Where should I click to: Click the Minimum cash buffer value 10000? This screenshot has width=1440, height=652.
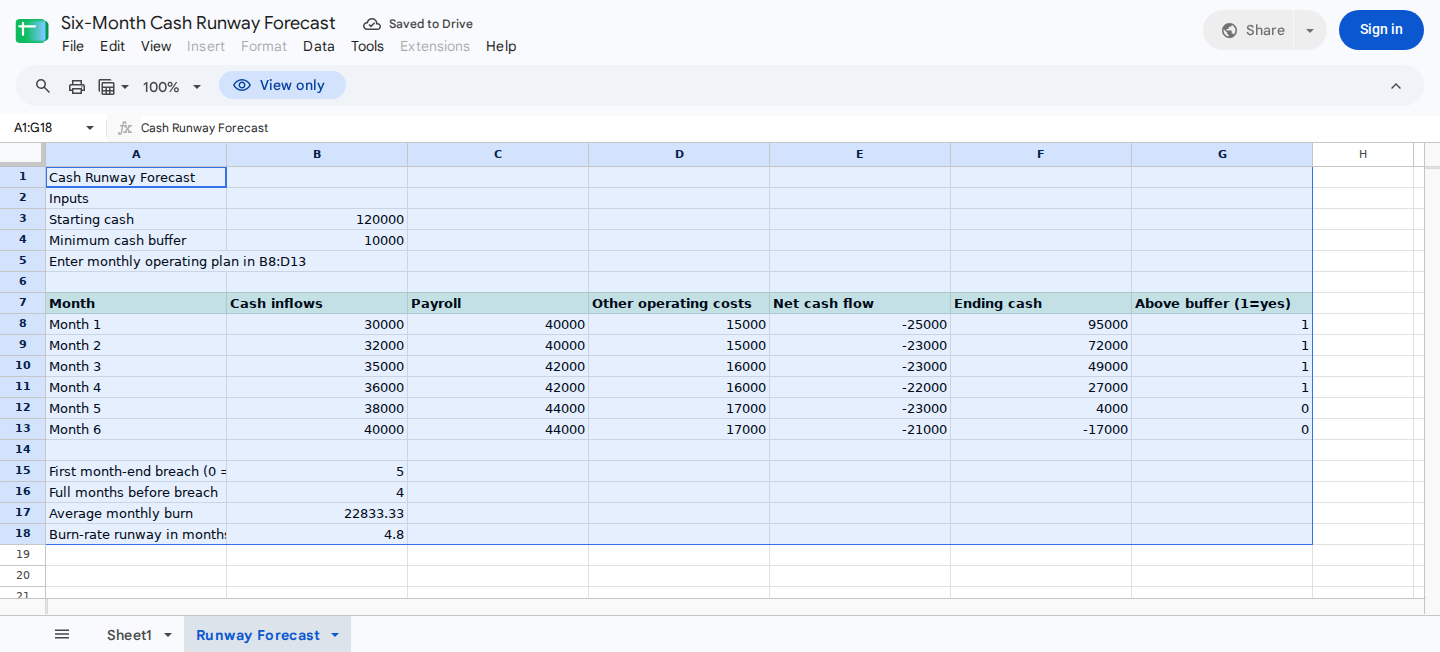point(317,240)
